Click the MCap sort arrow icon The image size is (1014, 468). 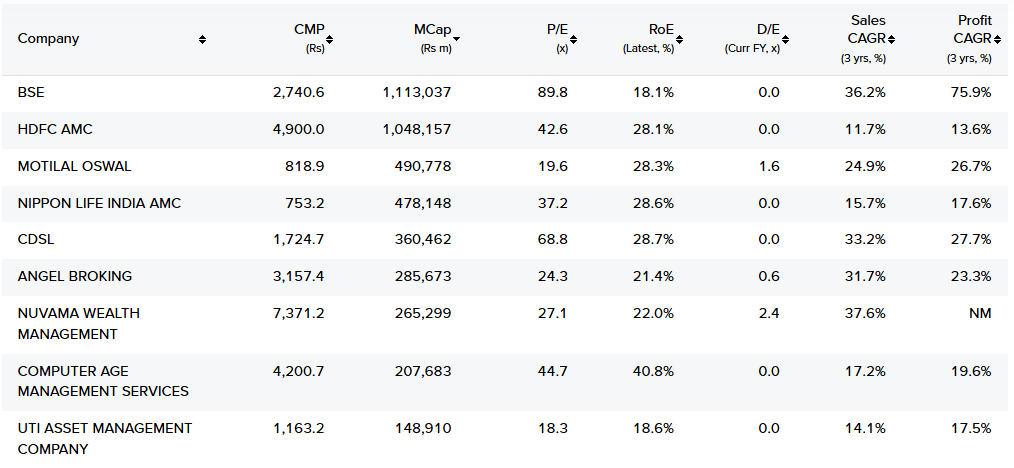click(x=457, y=39)
